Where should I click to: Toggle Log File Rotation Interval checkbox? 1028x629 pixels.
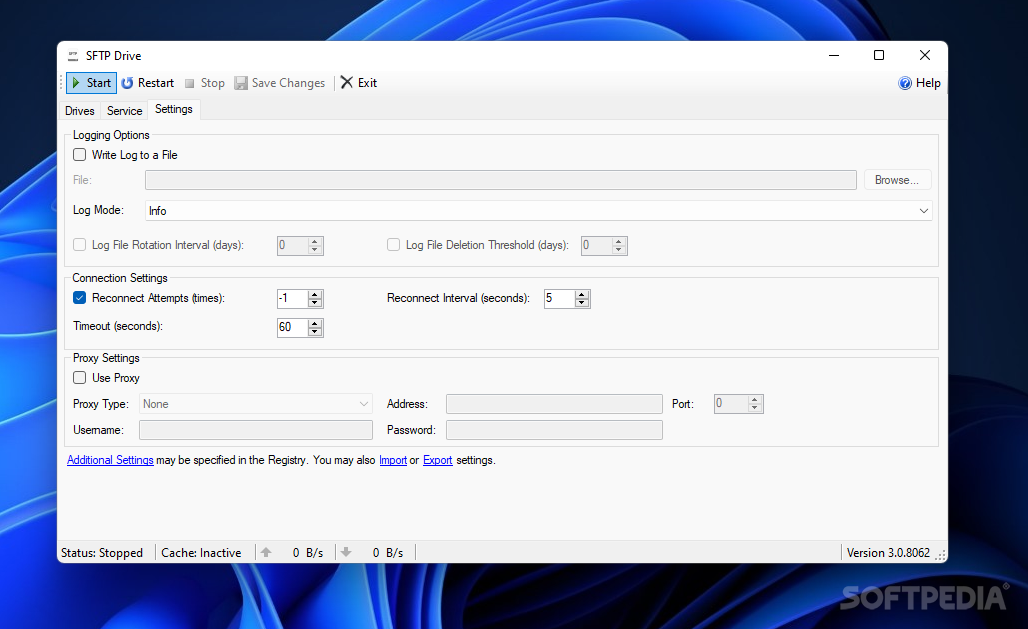79,245
